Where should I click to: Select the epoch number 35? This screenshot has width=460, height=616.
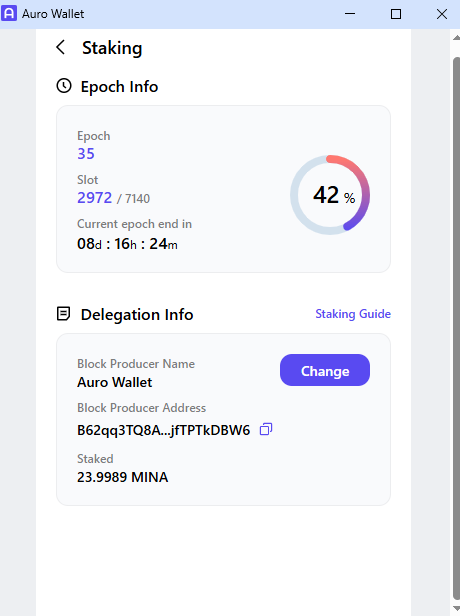[x=86, y=153]
